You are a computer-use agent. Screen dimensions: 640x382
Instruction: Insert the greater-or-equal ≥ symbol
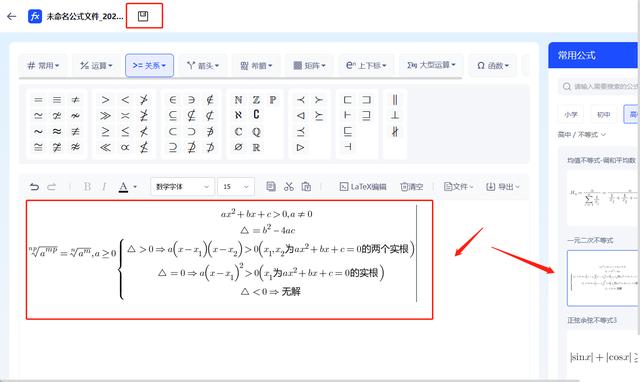point(105,131)
